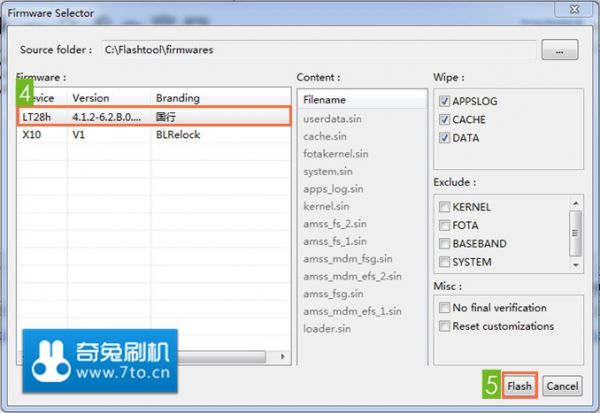600x413 pixels.
Task: Click the Filename column header
Action: click(362, 100)
